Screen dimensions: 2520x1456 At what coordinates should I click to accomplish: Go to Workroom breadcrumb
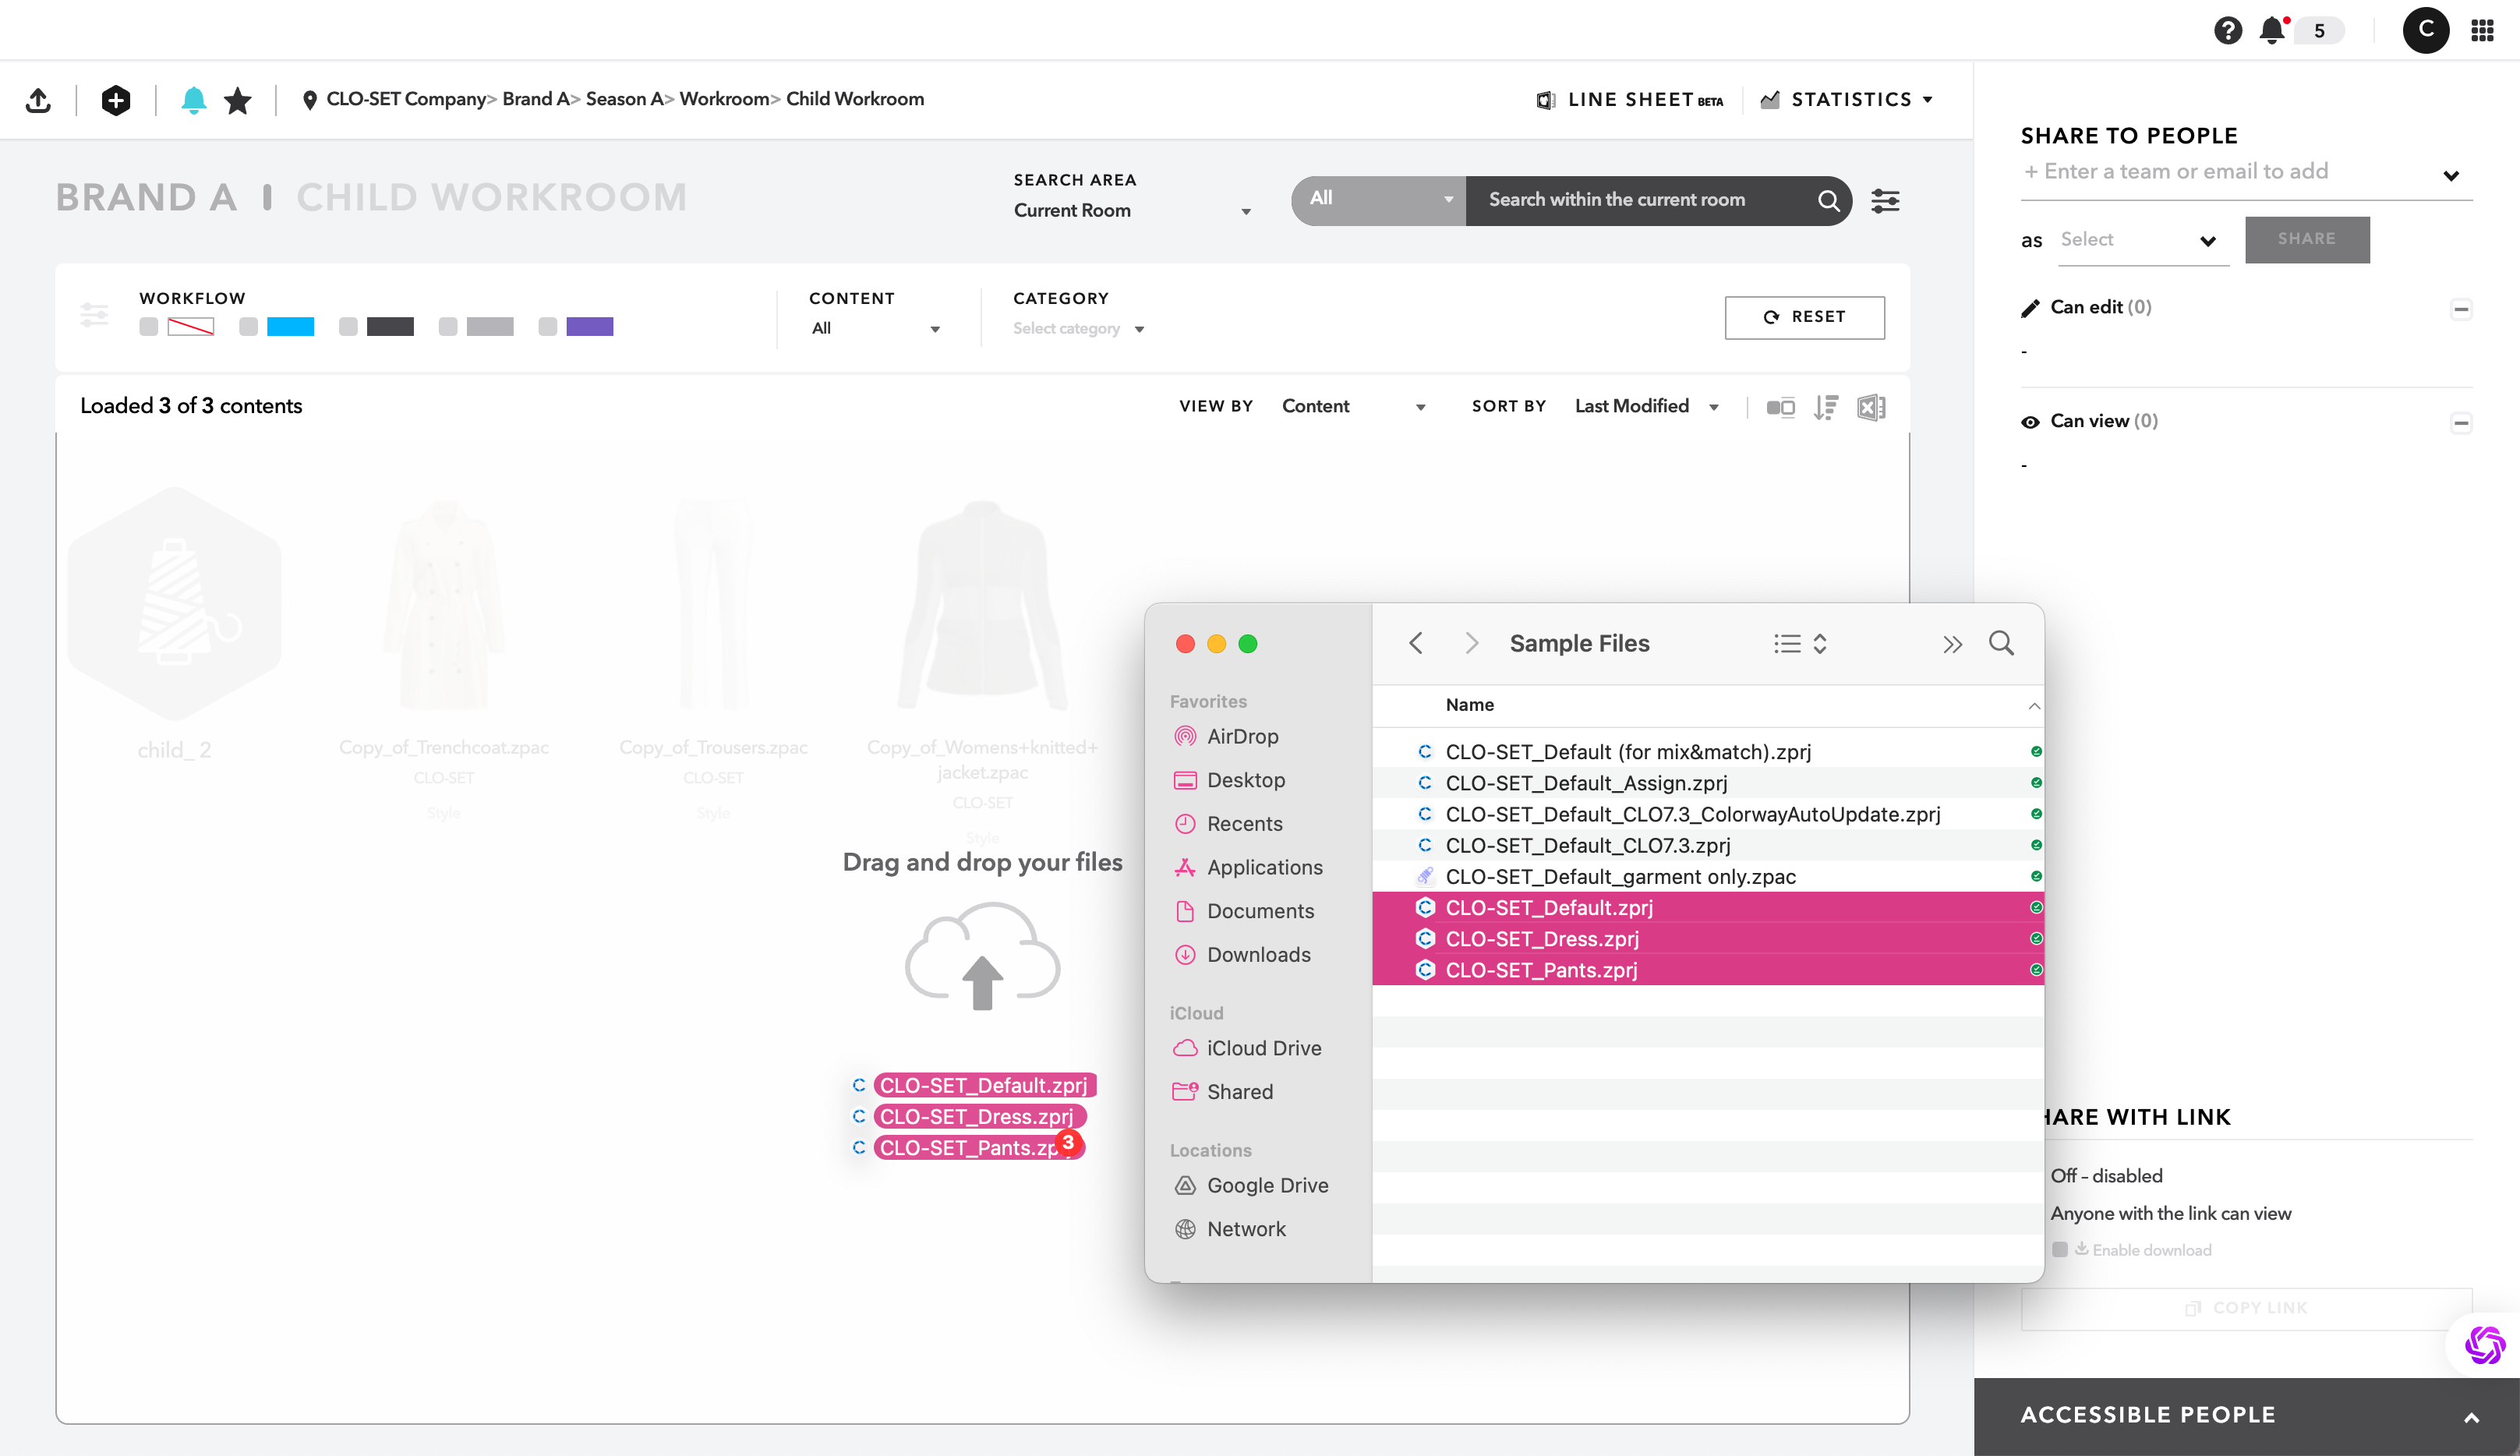pos(724,99)
